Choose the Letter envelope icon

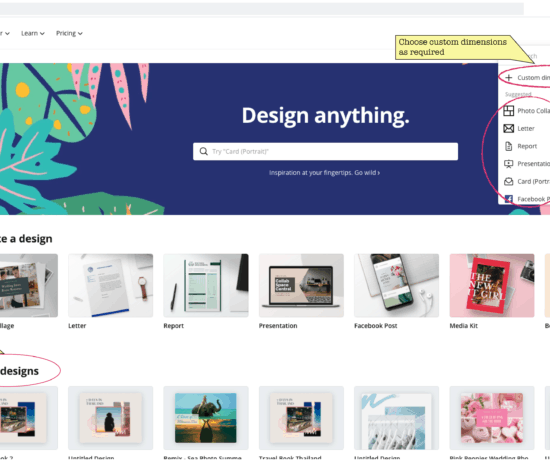click(509, 128)
